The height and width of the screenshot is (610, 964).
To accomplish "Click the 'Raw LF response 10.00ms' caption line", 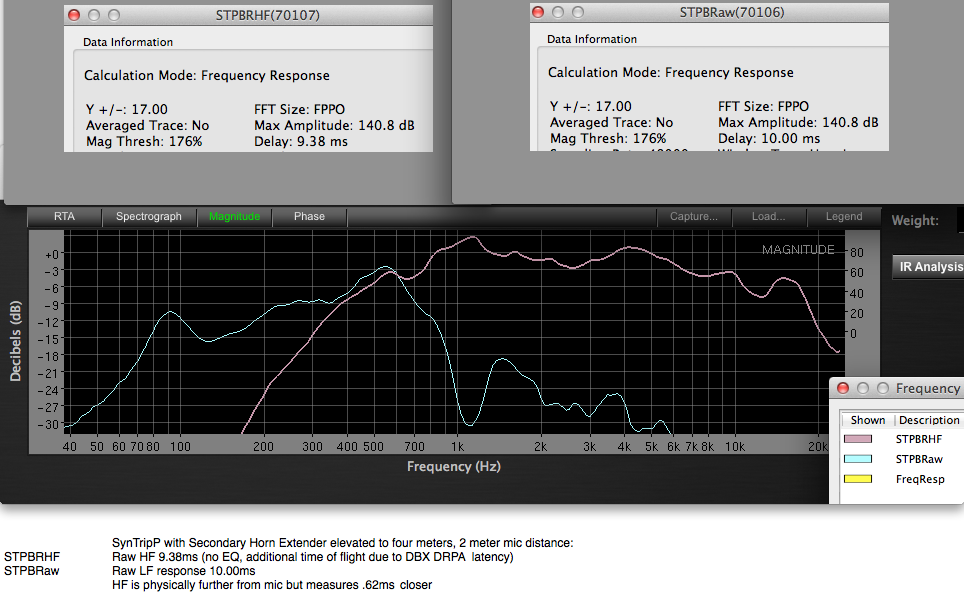I will click(183, 571).
